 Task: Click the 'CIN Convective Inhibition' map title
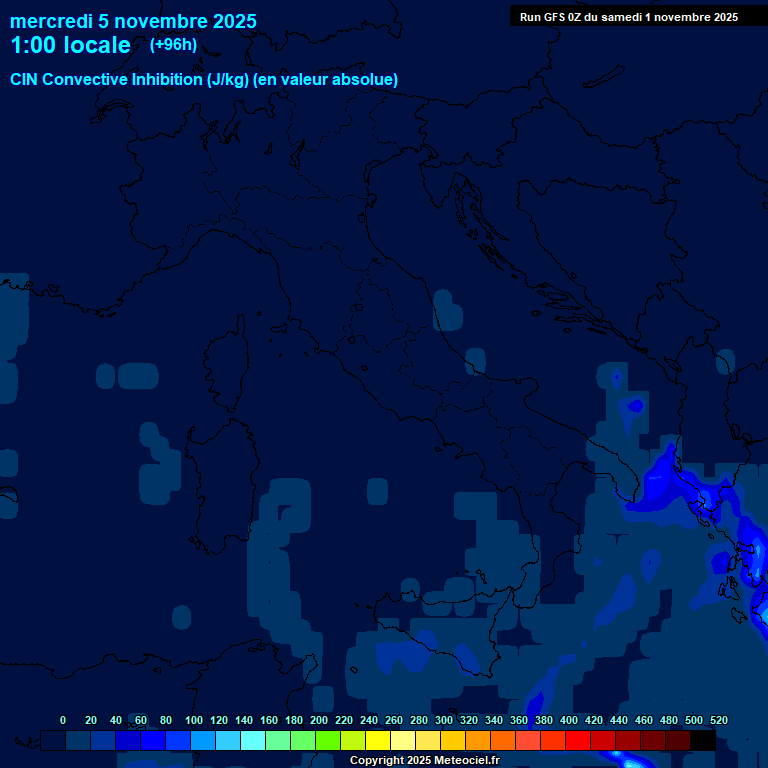(x=204, y=80)
